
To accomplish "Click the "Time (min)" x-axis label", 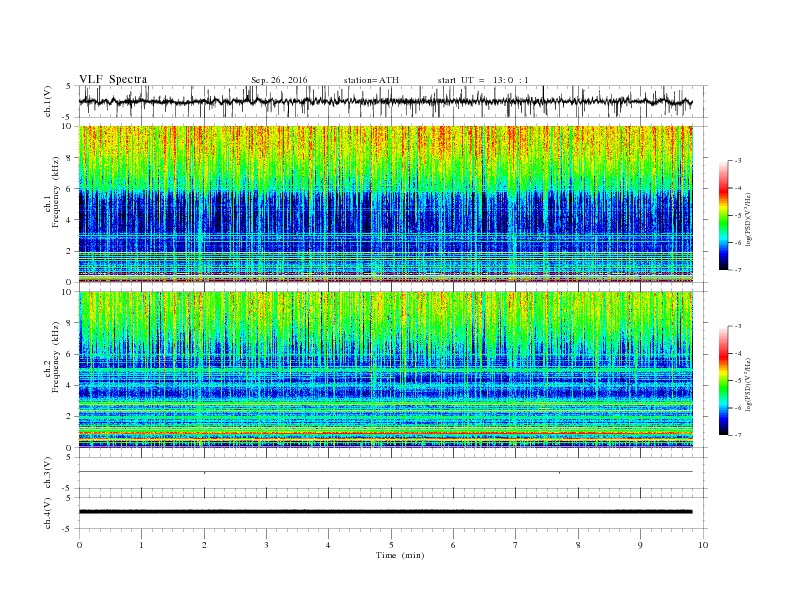I will pos(400,555).
